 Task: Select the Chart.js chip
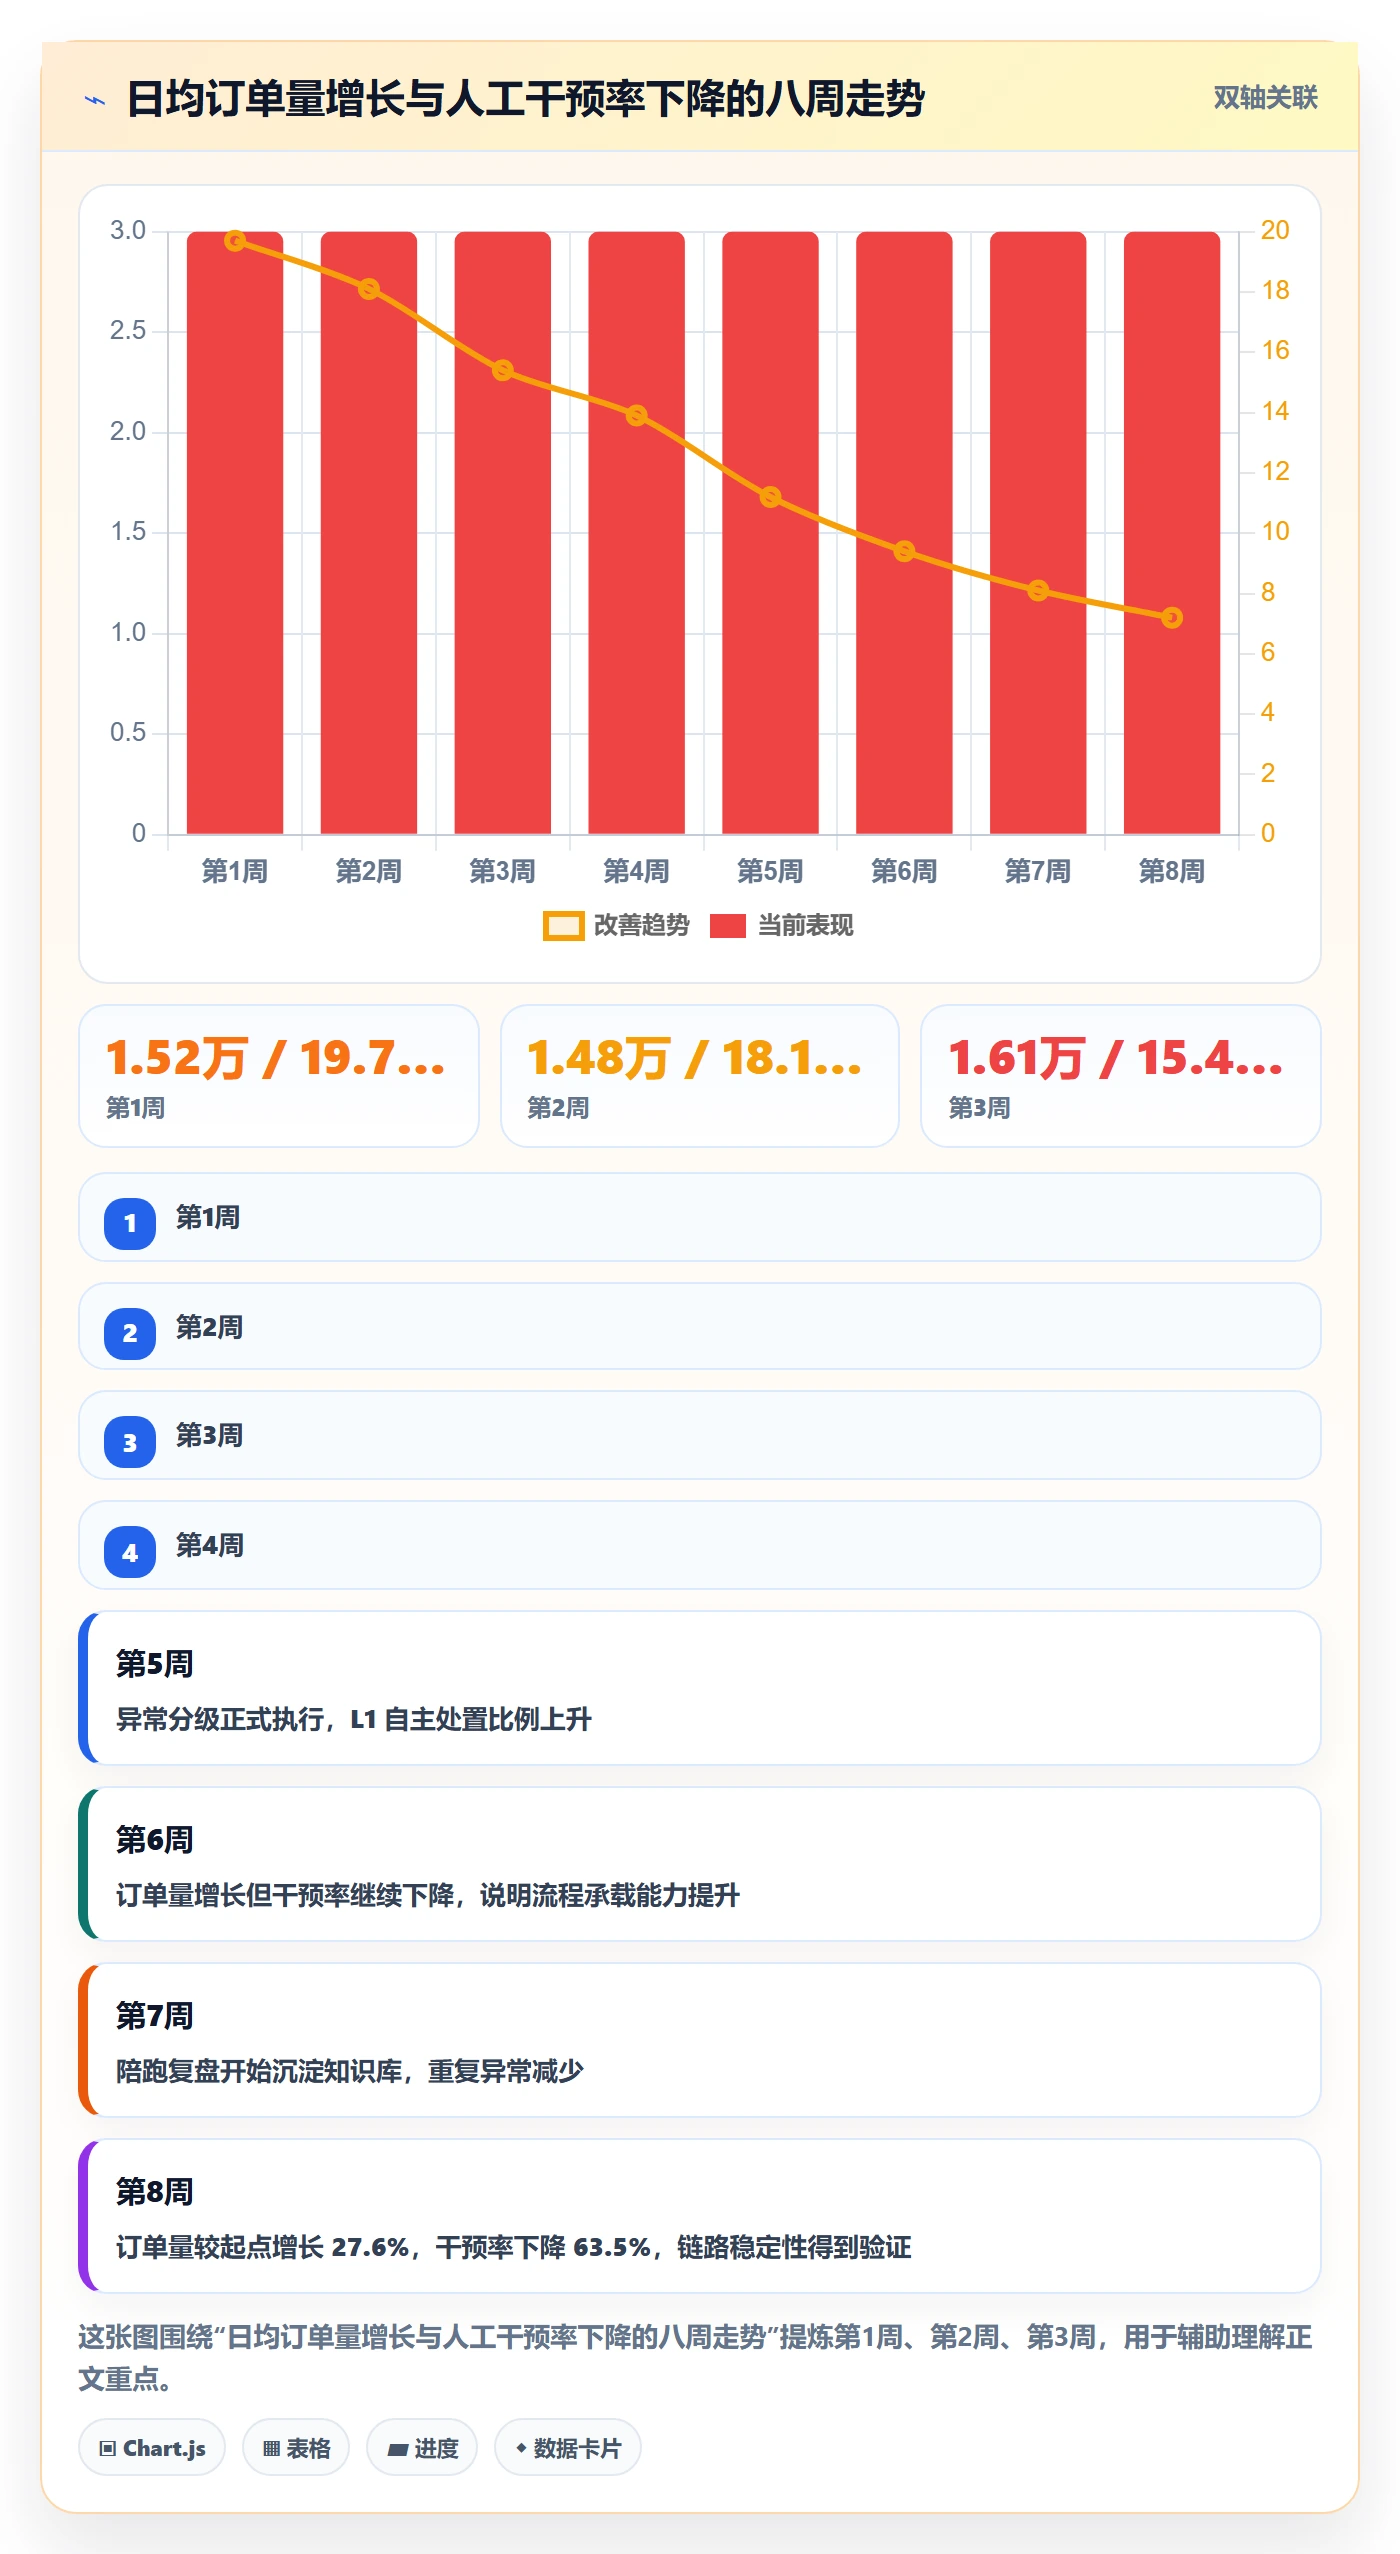tap(152, 2448)
